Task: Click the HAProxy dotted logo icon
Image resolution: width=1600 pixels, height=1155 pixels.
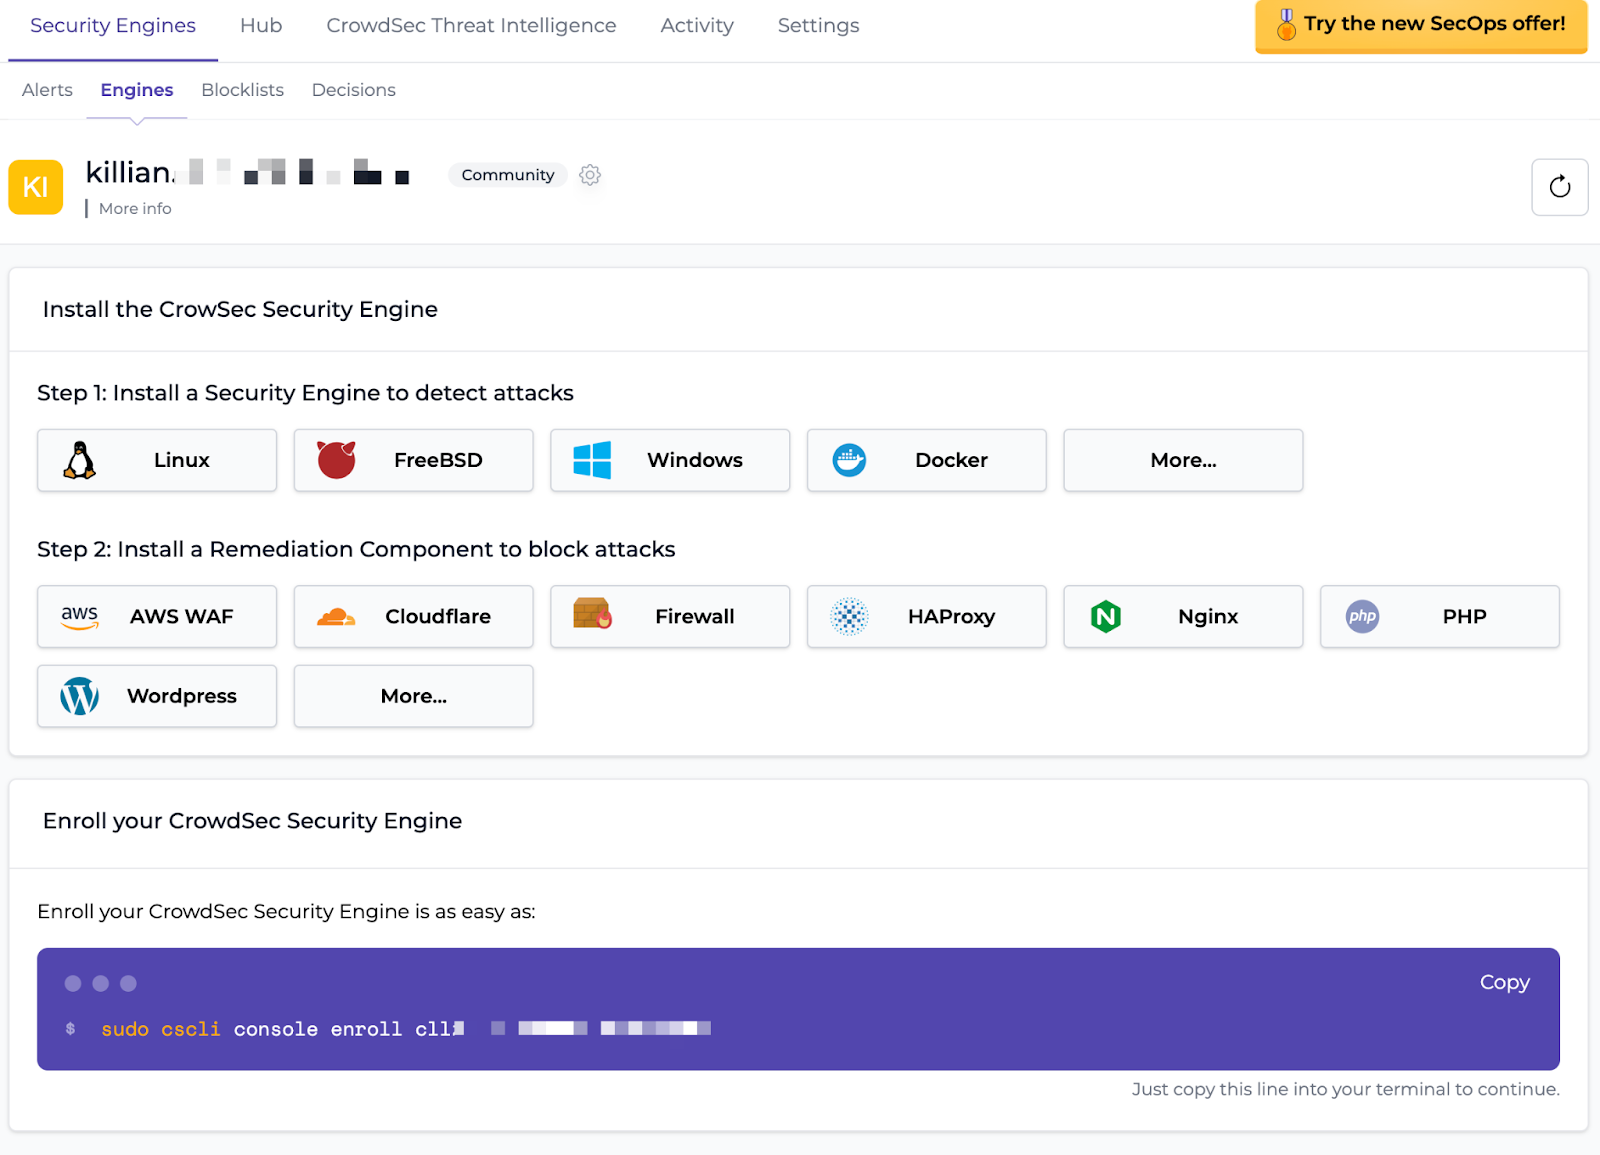Action: point(849,617)
